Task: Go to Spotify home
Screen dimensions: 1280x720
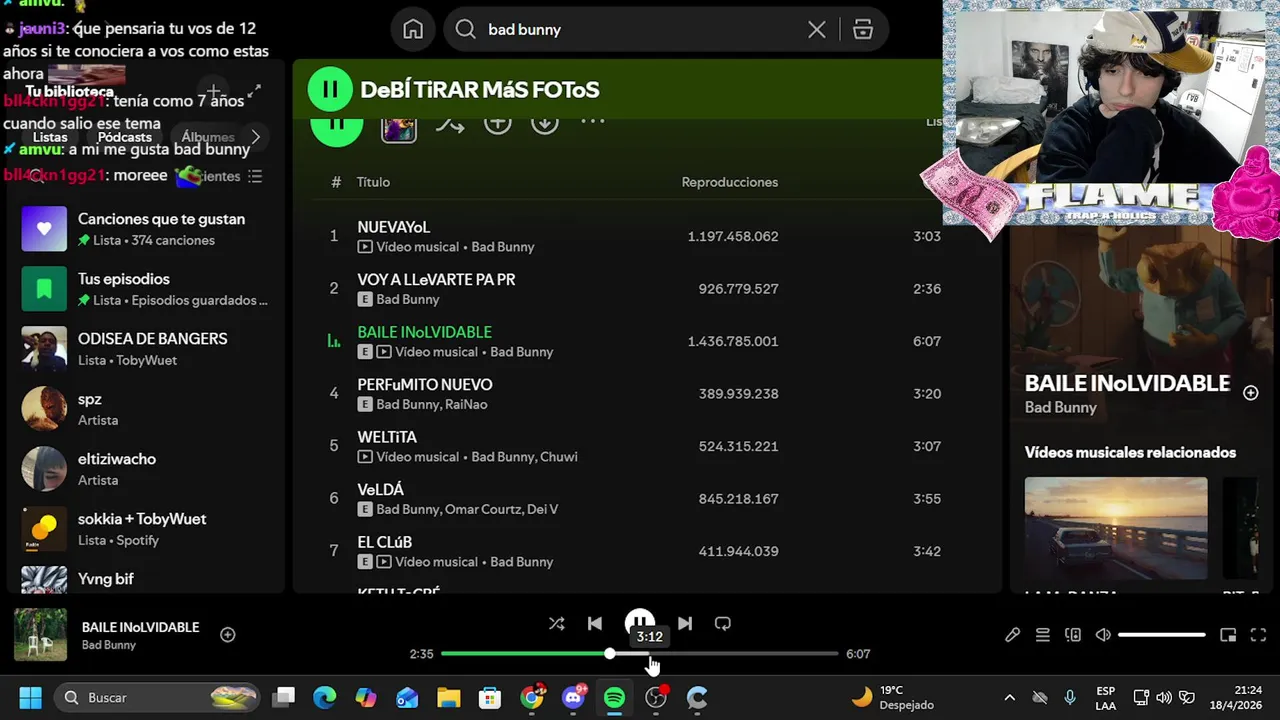Action: [x=413, y=30]
